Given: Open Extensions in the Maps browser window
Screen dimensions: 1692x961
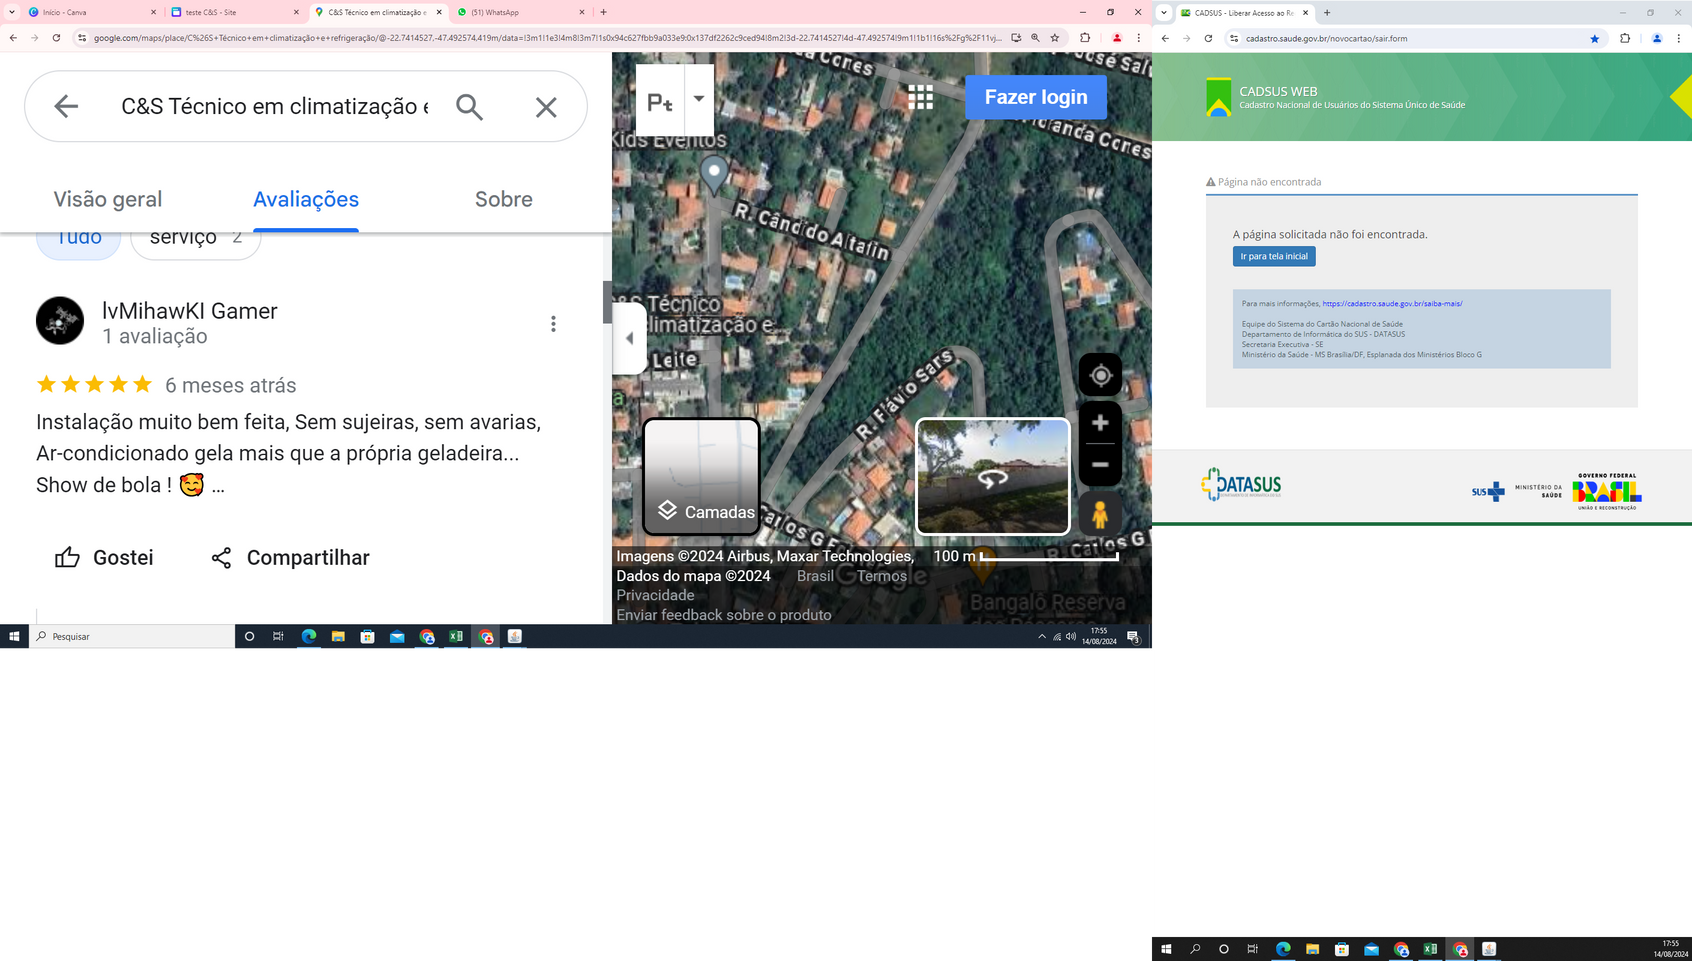Looking at the screenshot, I should 1085,38.
